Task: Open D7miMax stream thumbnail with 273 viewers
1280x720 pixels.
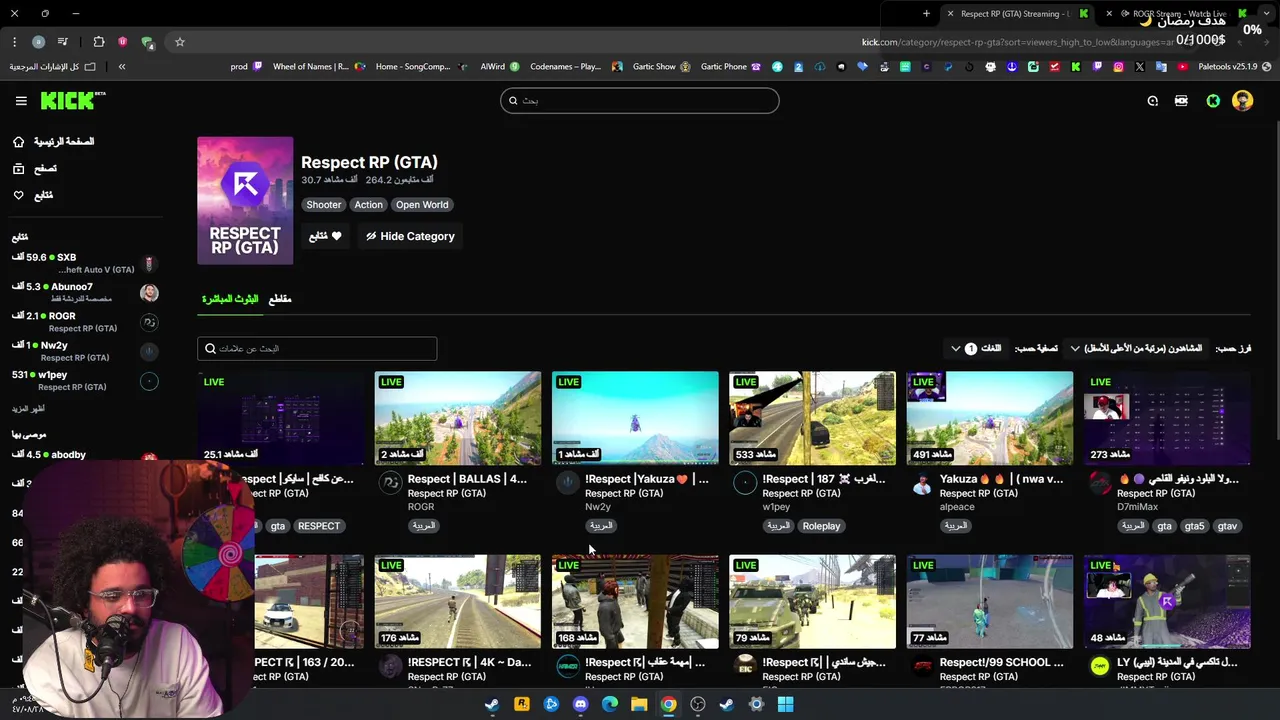Action: [1167, 418]
